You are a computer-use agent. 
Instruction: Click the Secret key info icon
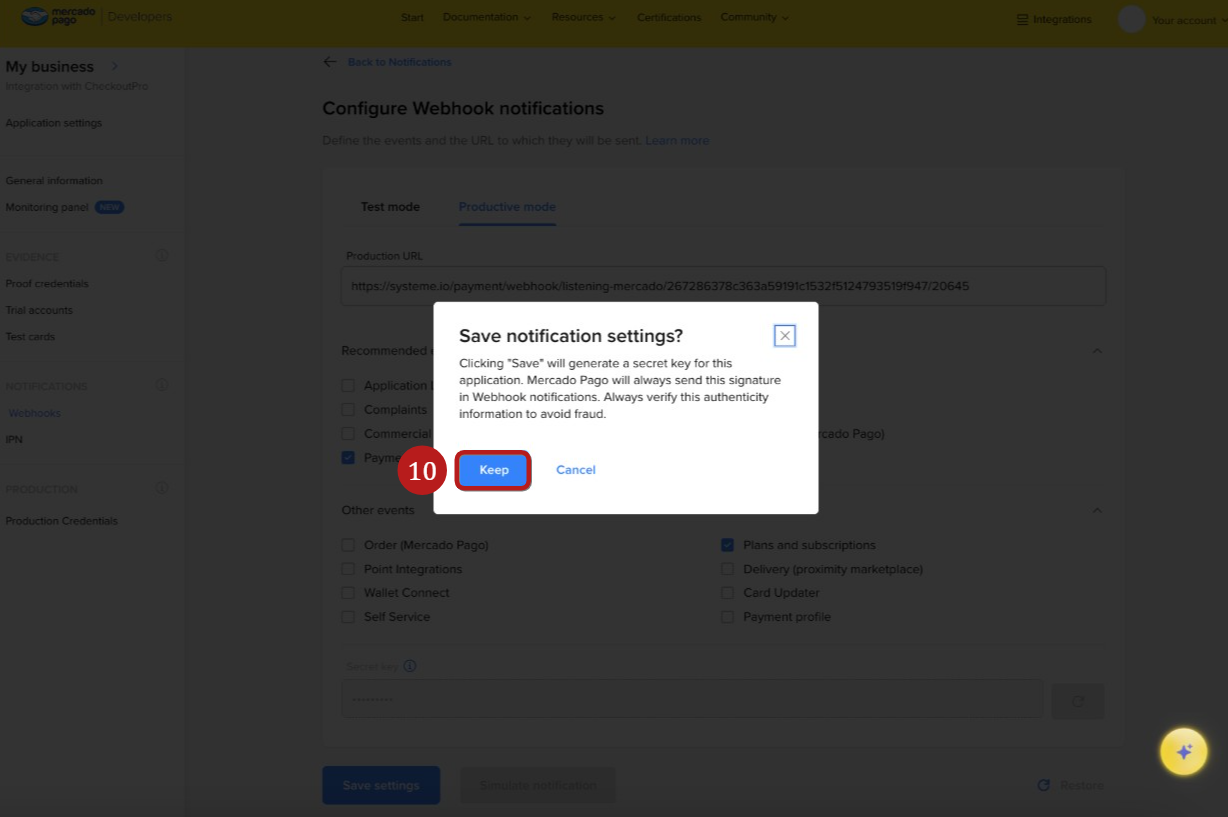click(410, 666)
